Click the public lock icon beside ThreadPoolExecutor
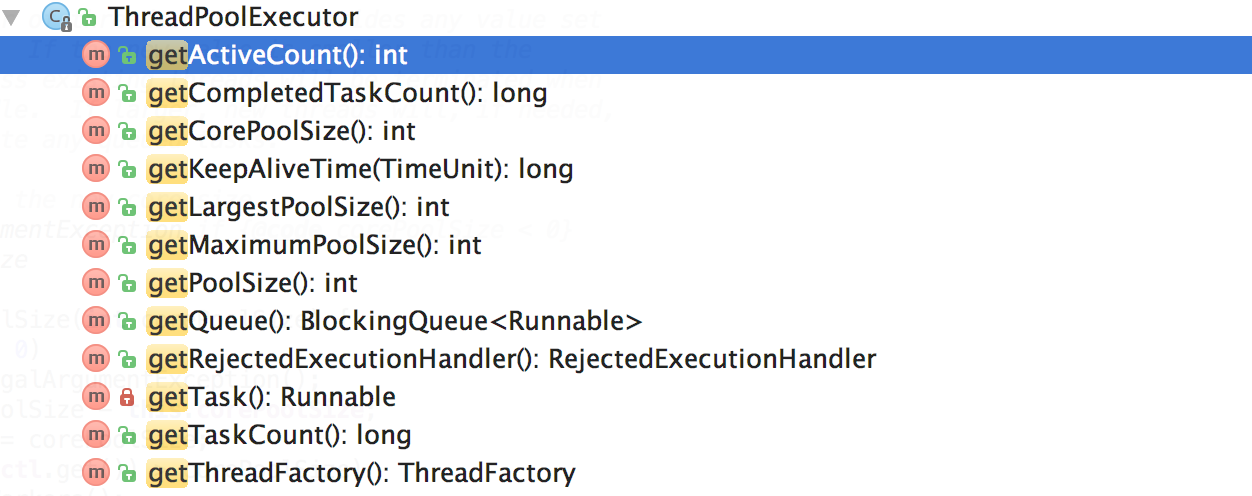Image resolution: width=1252 pixels, height=496 pixels. [x=88, y=18]
